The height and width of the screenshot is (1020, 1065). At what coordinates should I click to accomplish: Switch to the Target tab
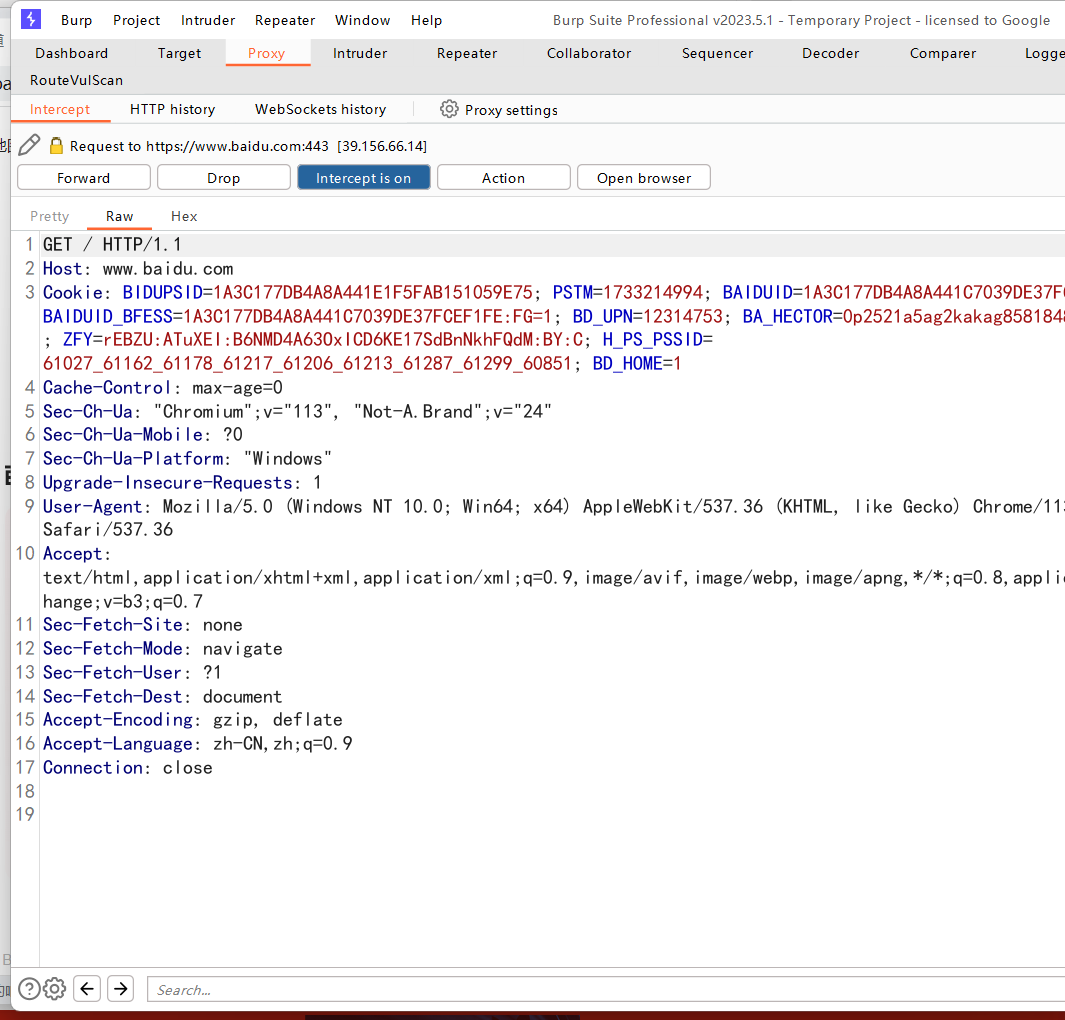tap(179, 53)
